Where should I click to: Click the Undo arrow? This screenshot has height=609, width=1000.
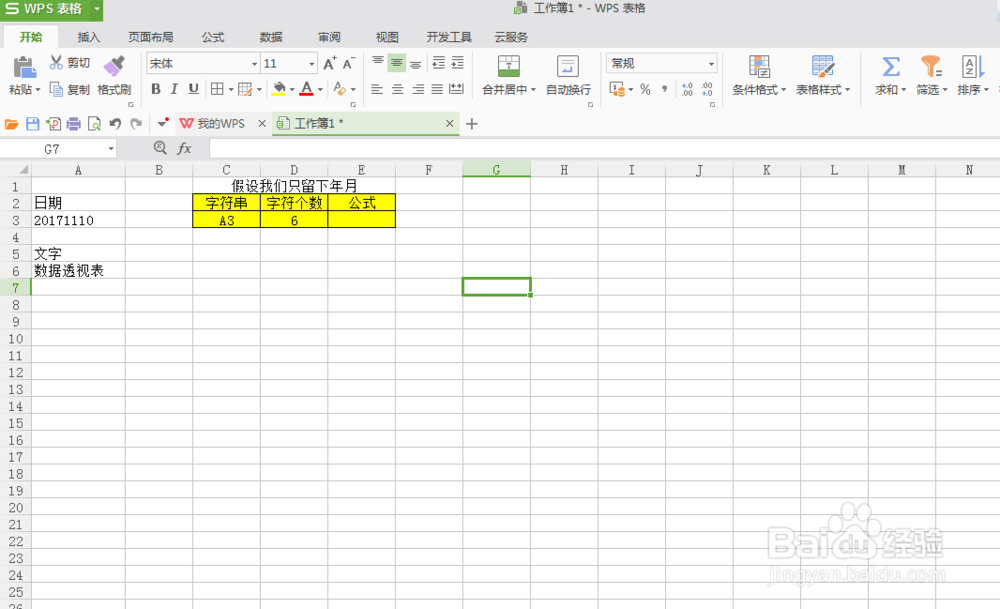tap(115, 124)
